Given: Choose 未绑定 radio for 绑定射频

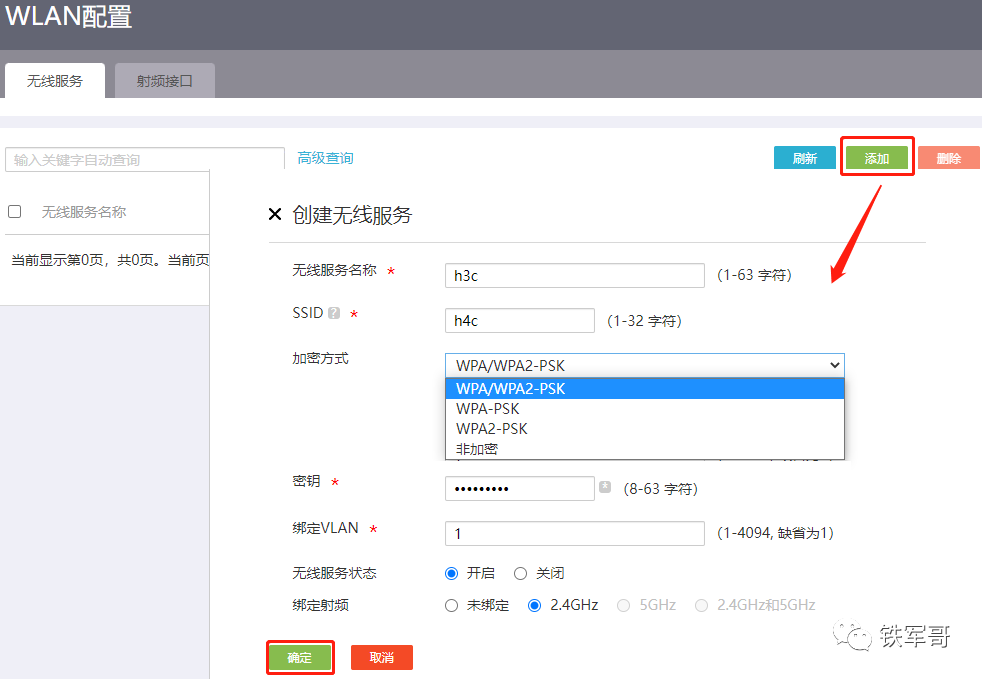Looking at the screenshot, I should (451, 605).
